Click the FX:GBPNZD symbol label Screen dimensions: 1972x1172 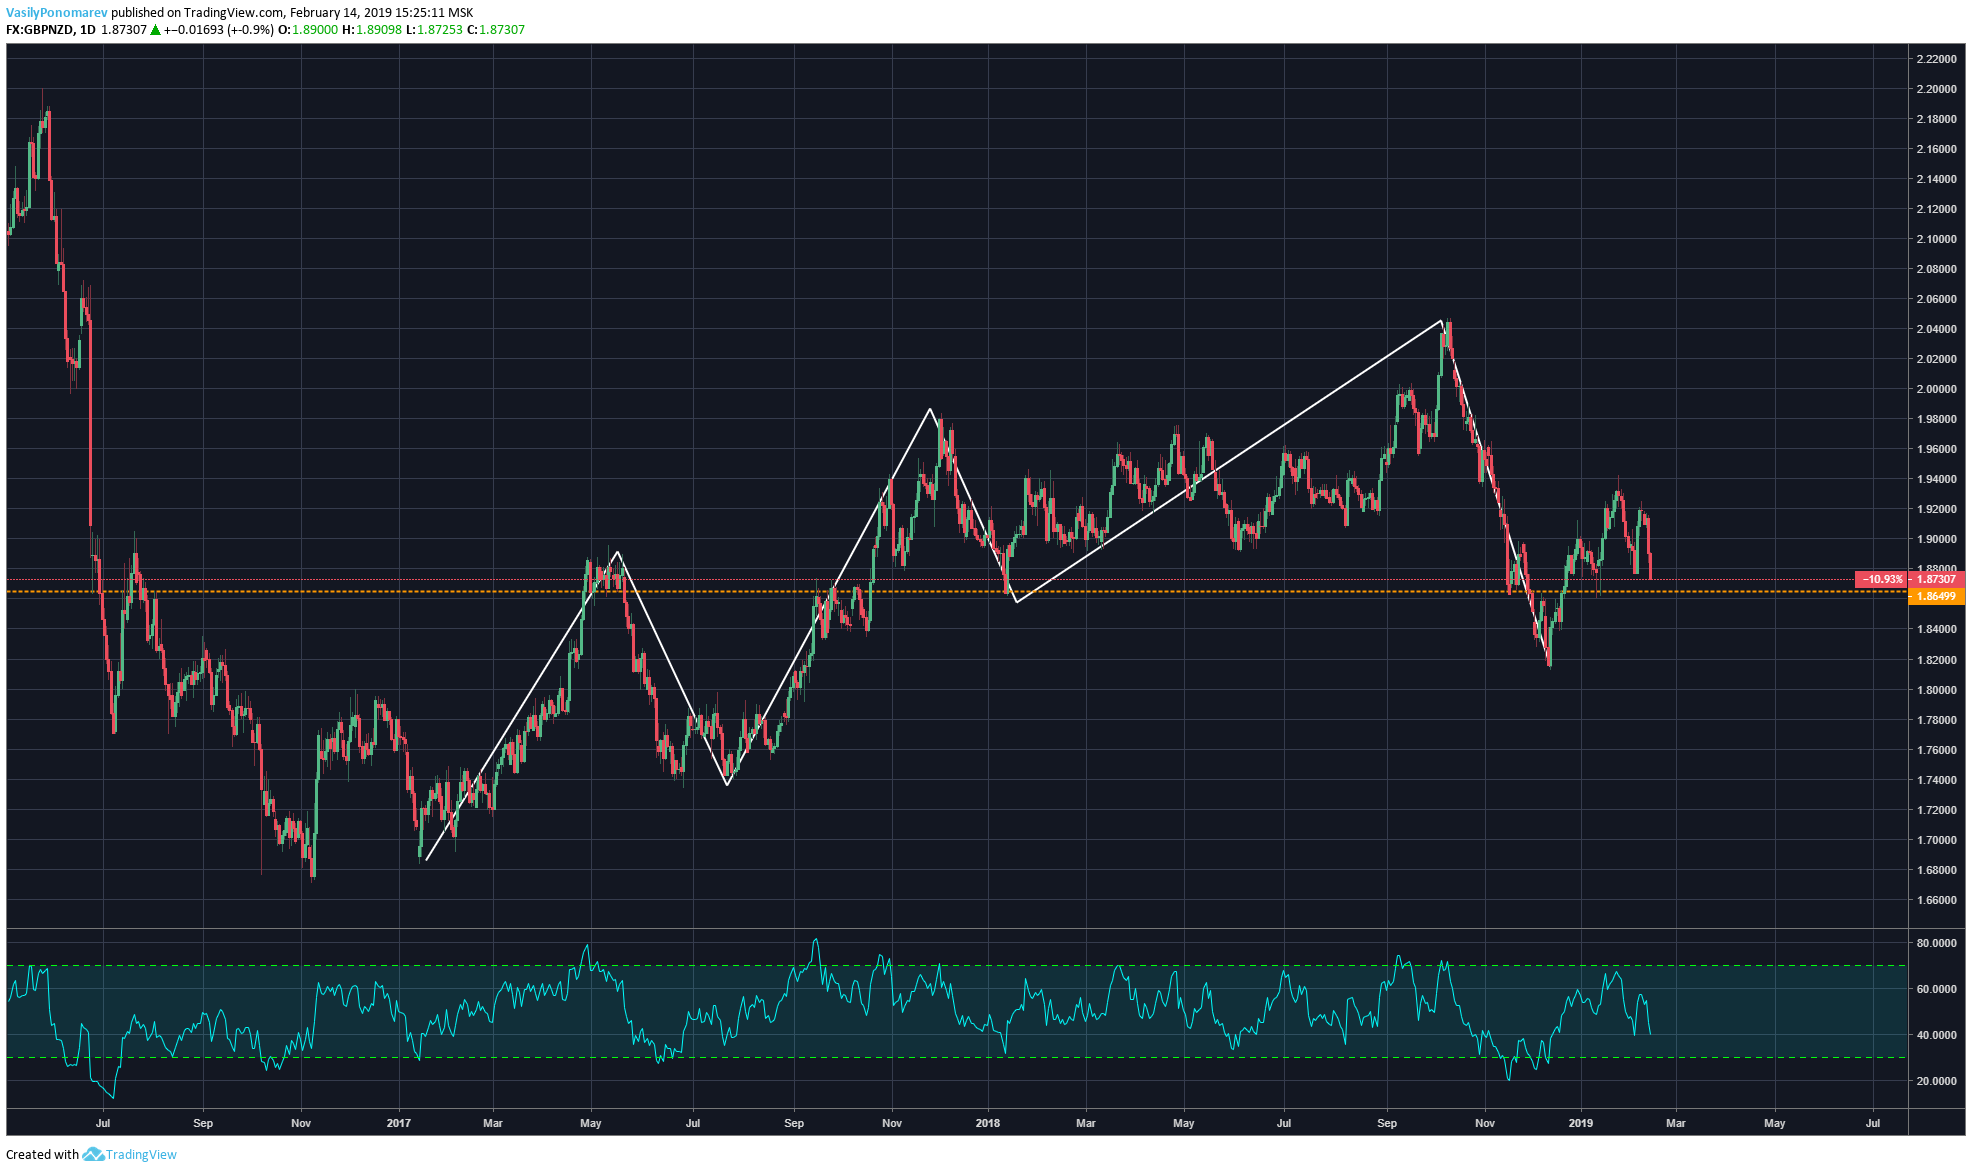[39, 30]
